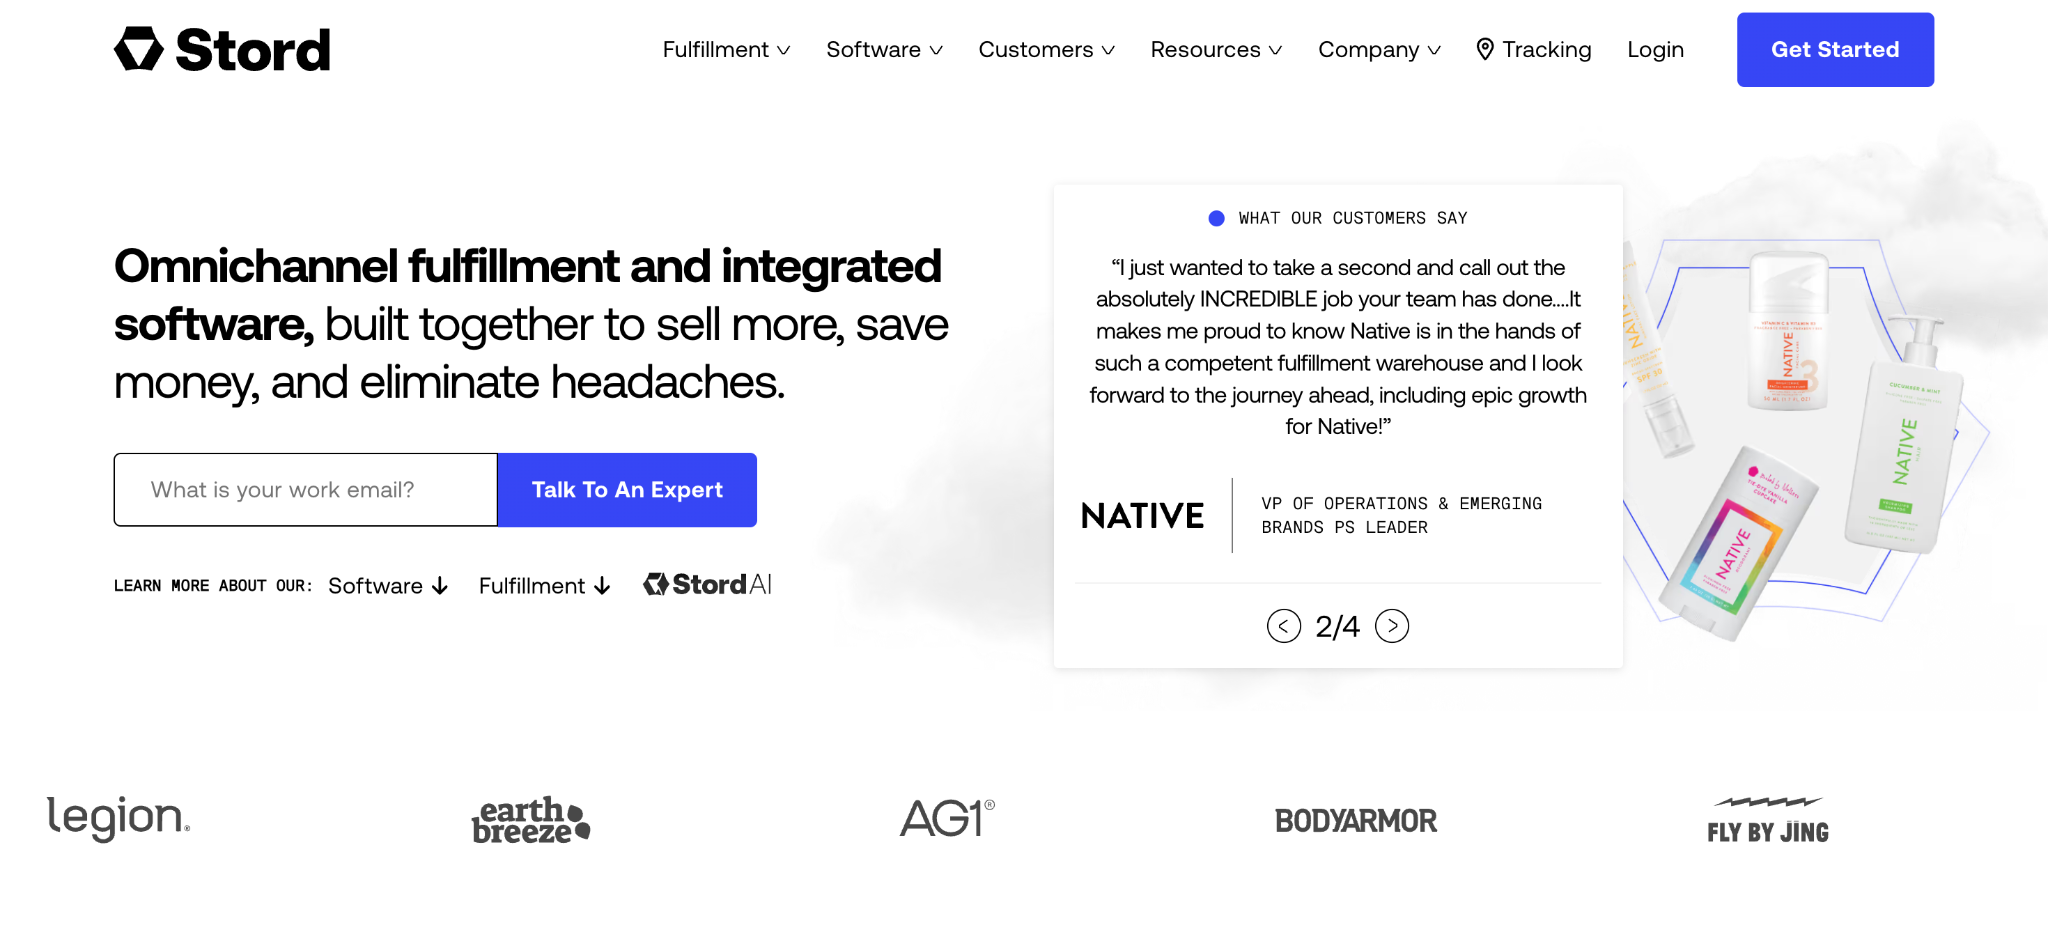The height and width of the screenshot is (933, 2048).
Task: Click the Stord logo in header
Action: click(222, 49)
